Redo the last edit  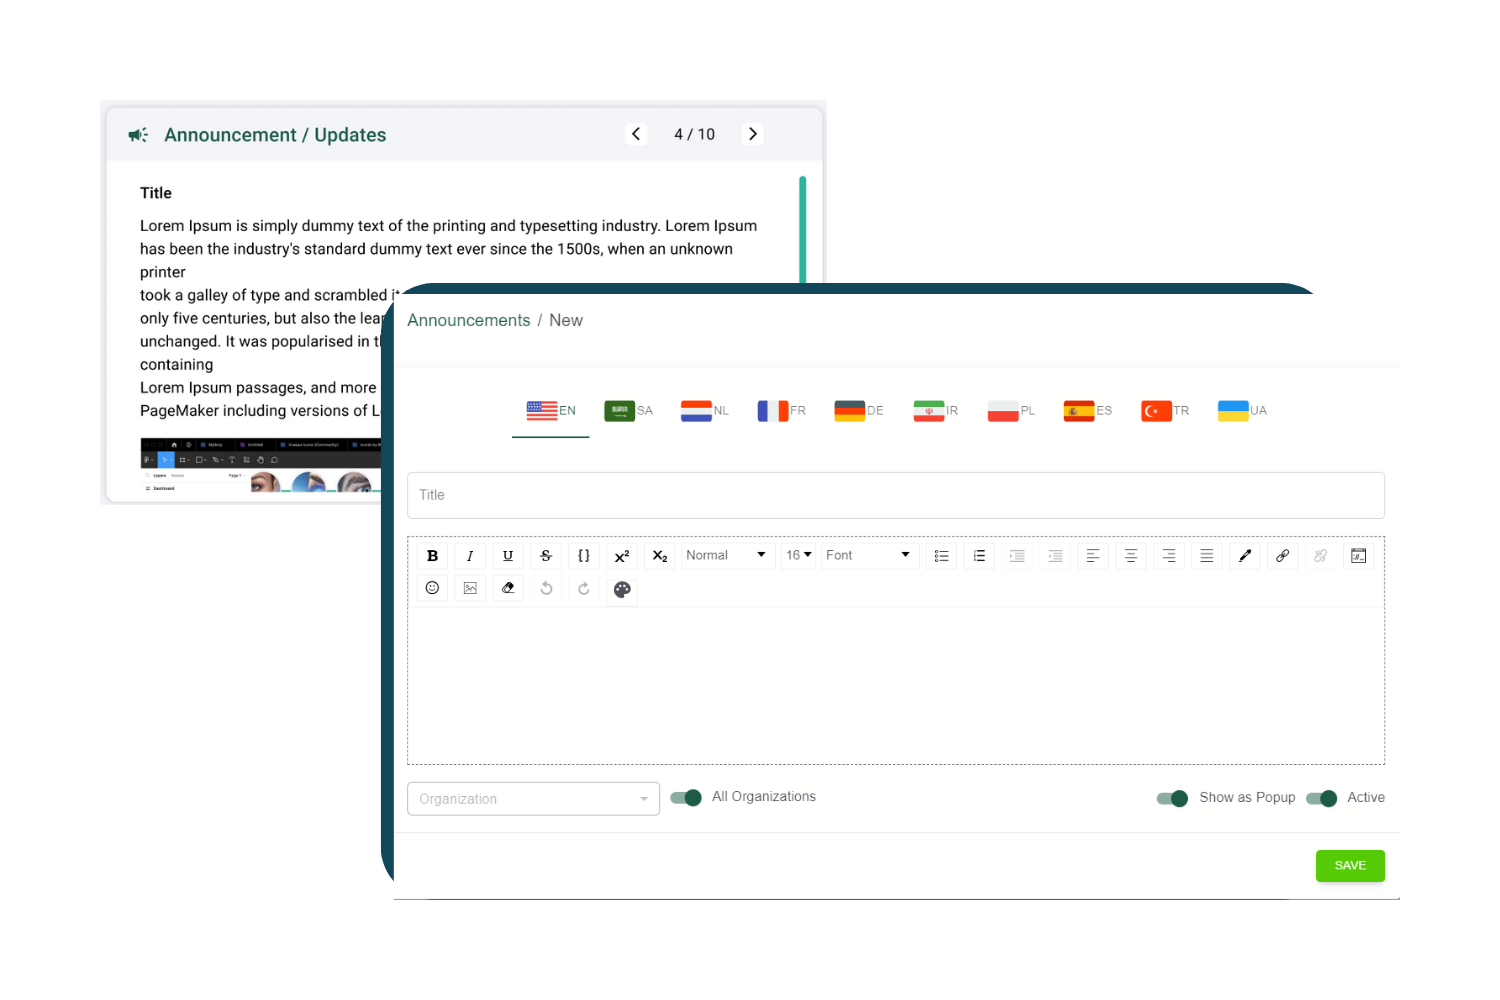click(x=584, y=588)
